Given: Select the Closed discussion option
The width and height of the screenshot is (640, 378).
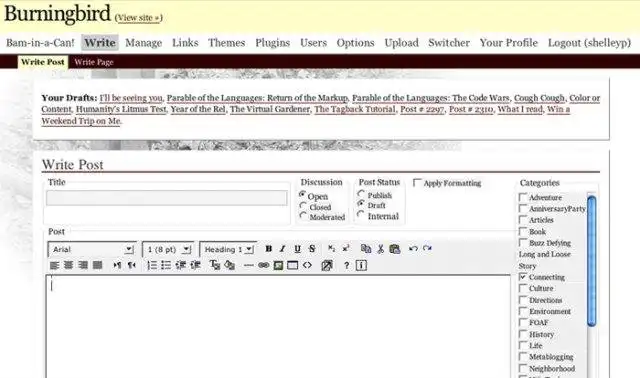Looking at the screenshot, I should click(302, 205).
